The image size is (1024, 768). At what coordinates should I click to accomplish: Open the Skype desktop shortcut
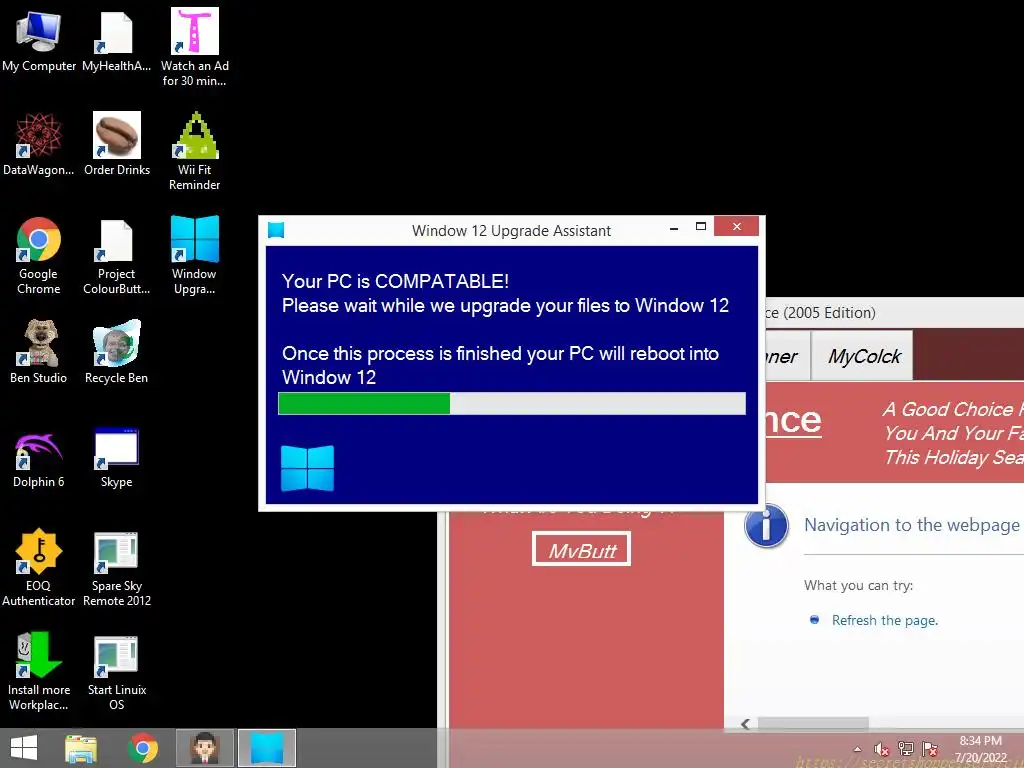pos(116,457)
